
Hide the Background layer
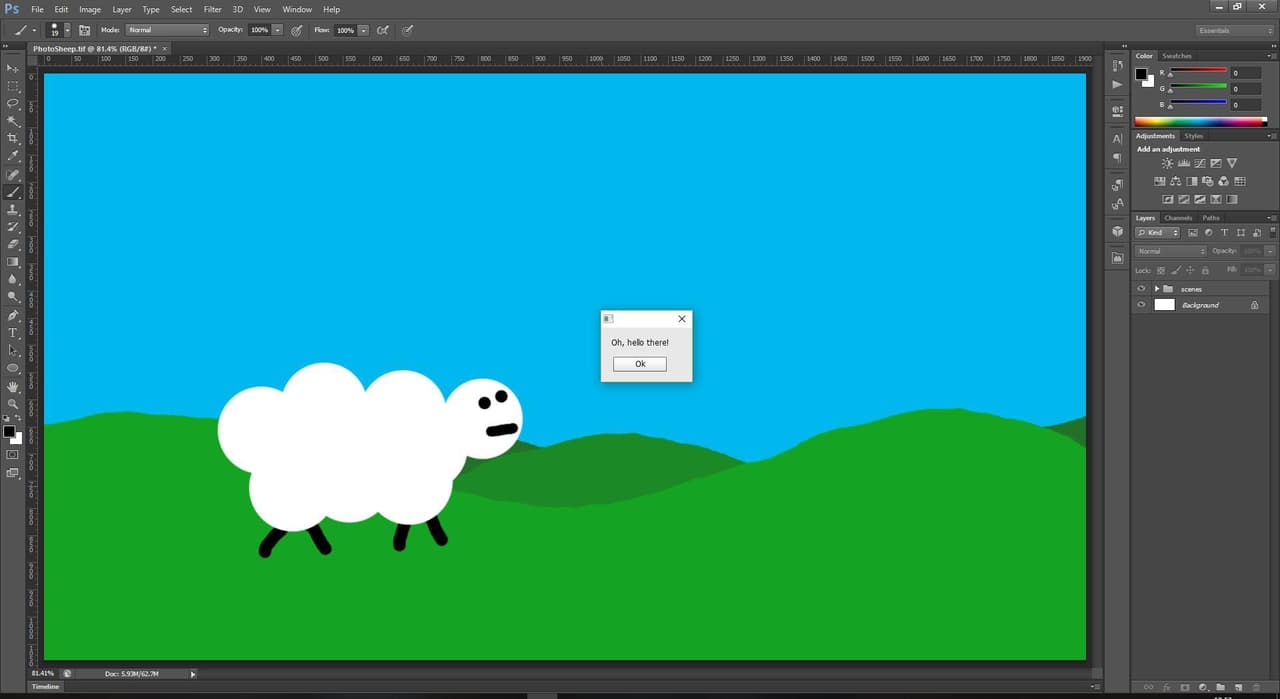1141,305
